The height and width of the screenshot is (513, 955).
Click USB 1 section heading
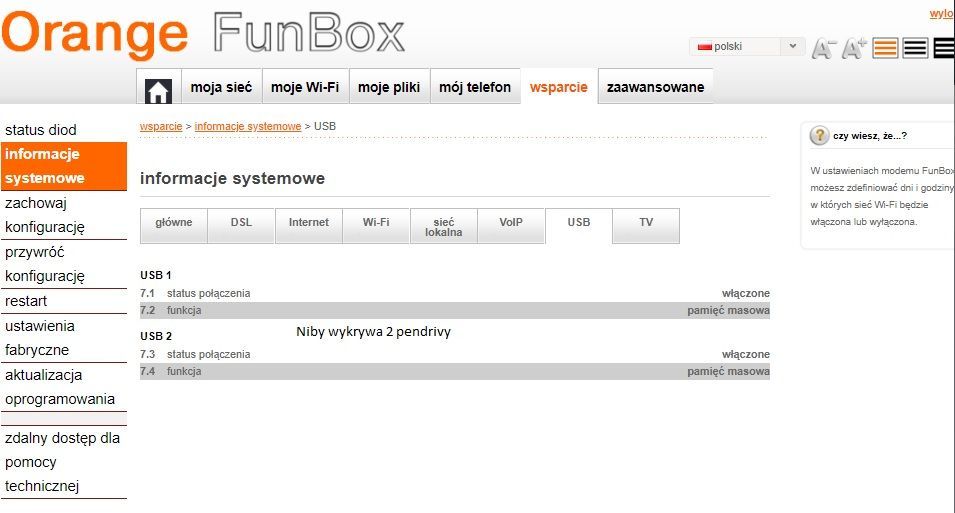[156, 275]
